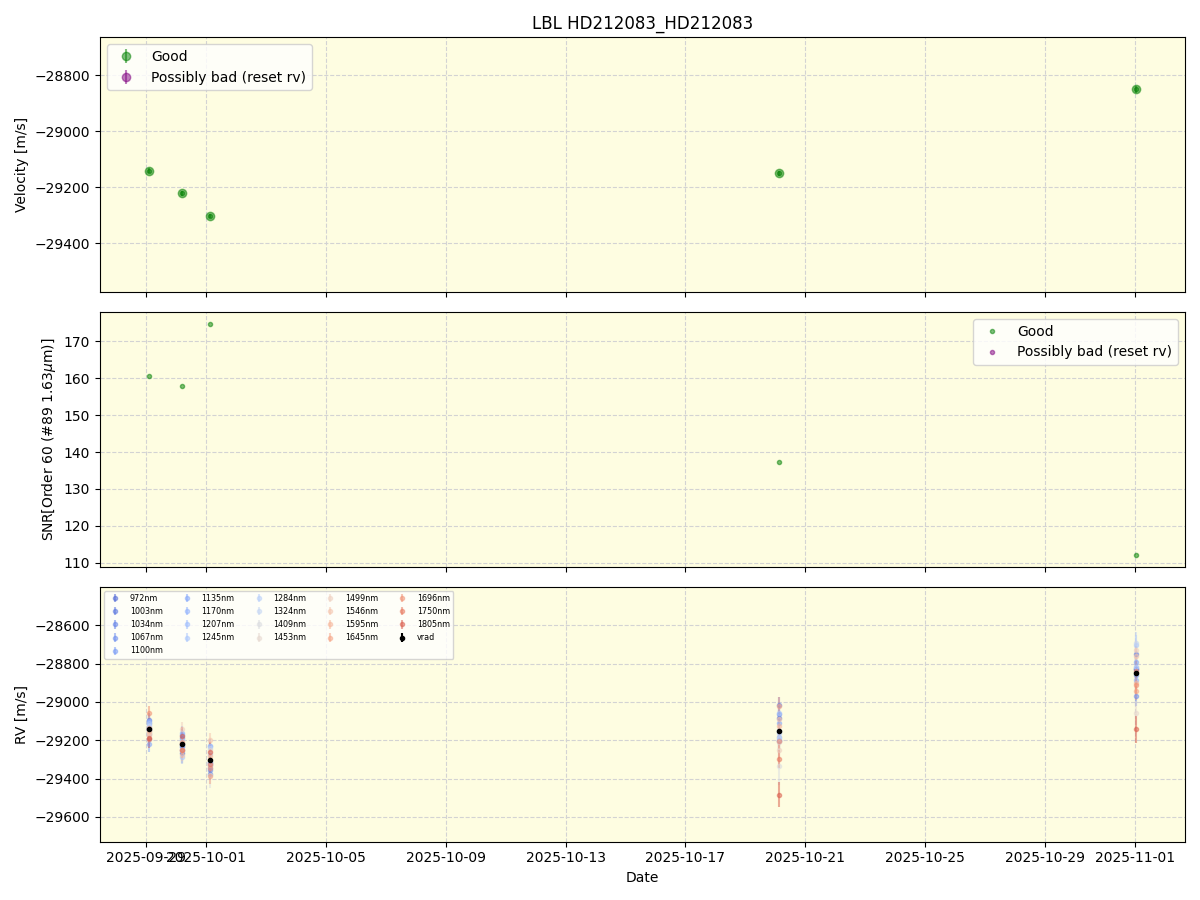Click the purple Possibly bad marker in SNR legend
Viewport: 1200px width, 900px height.
point(992,352)
